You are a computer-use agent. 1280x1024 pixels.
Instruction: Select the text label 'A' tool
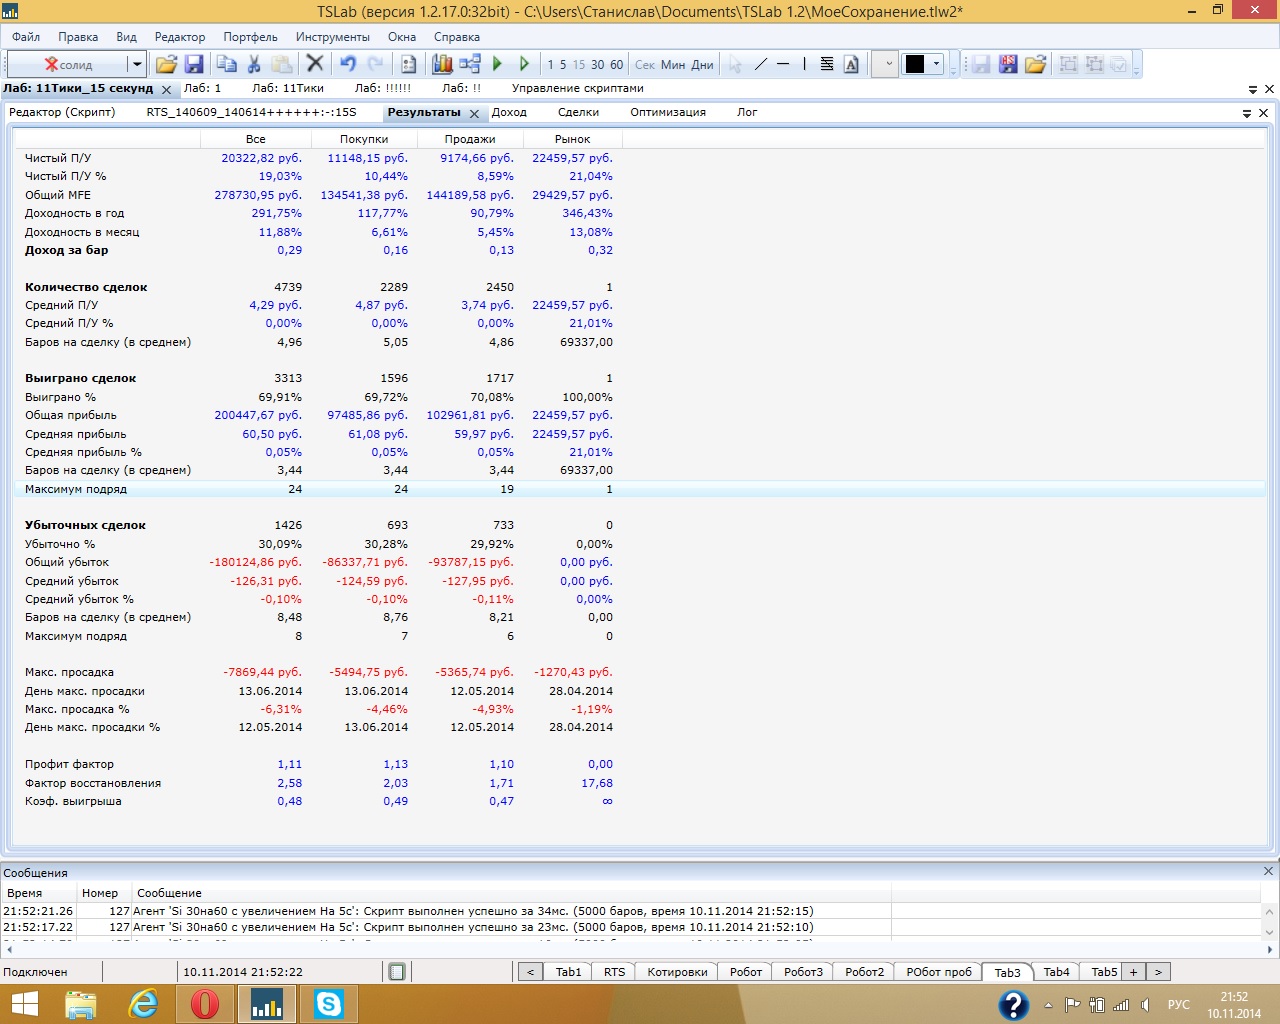point(851,64)
